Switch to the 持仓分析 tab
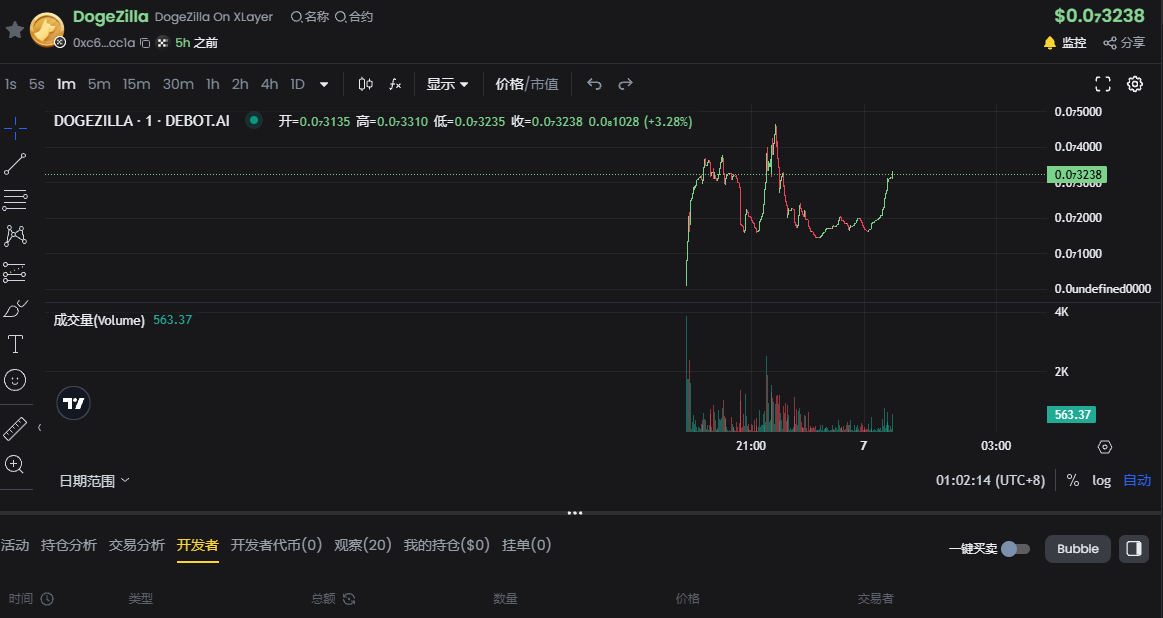This screenshot has height=618, width=1163. click(69, 545)
